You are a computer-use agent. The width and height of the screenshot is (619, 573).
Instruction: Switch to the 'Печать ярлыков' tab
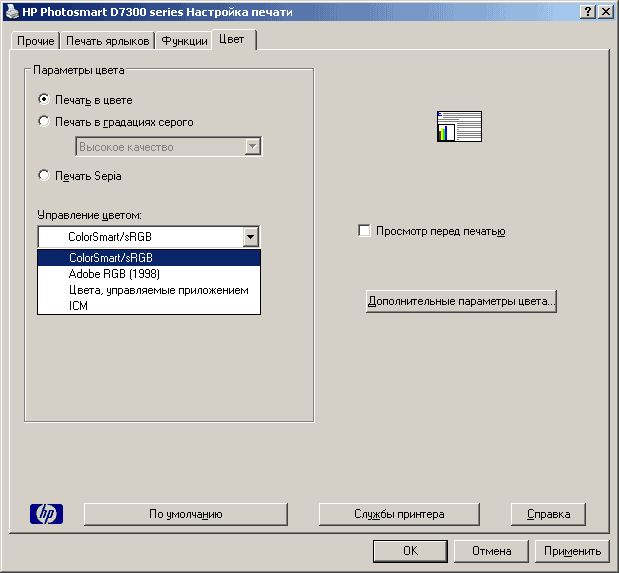[x=107, y=41]
